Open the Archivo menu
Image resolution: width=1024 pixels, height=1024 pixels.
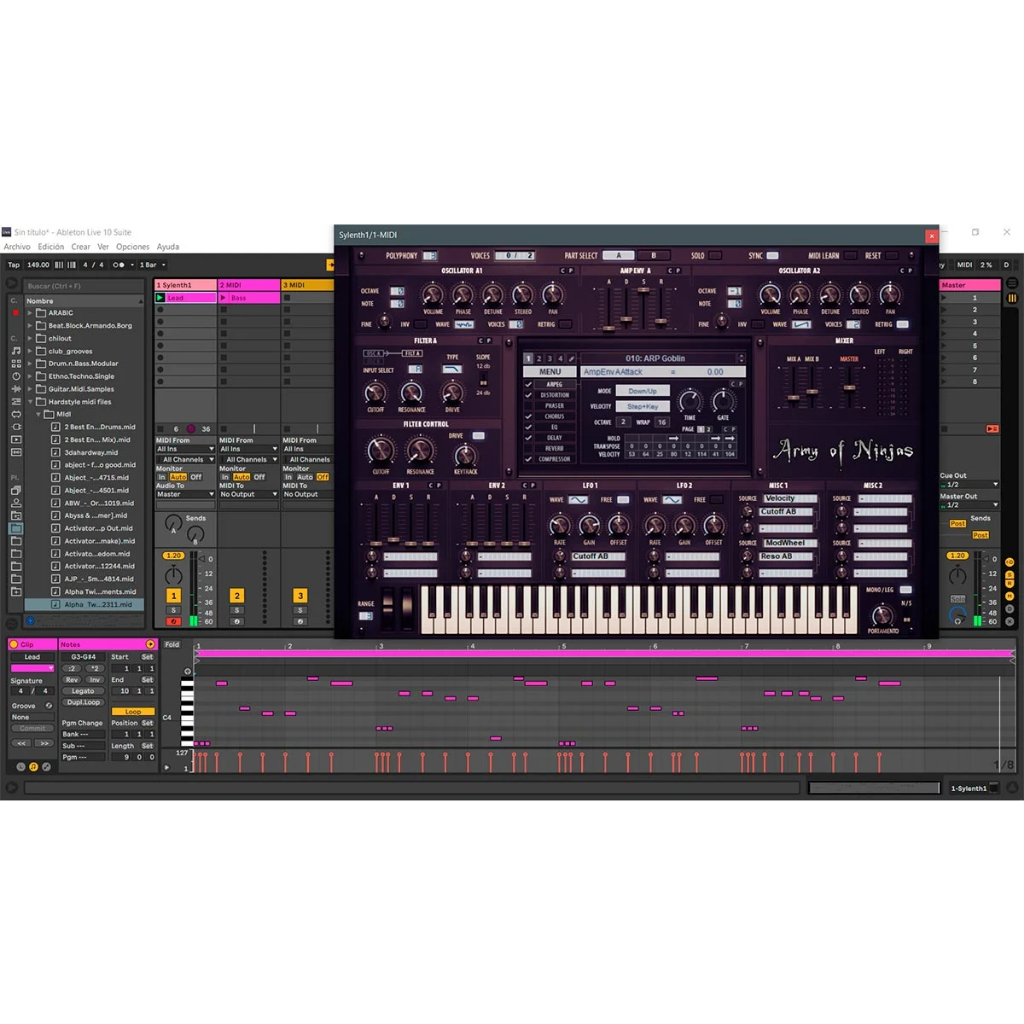17,247
